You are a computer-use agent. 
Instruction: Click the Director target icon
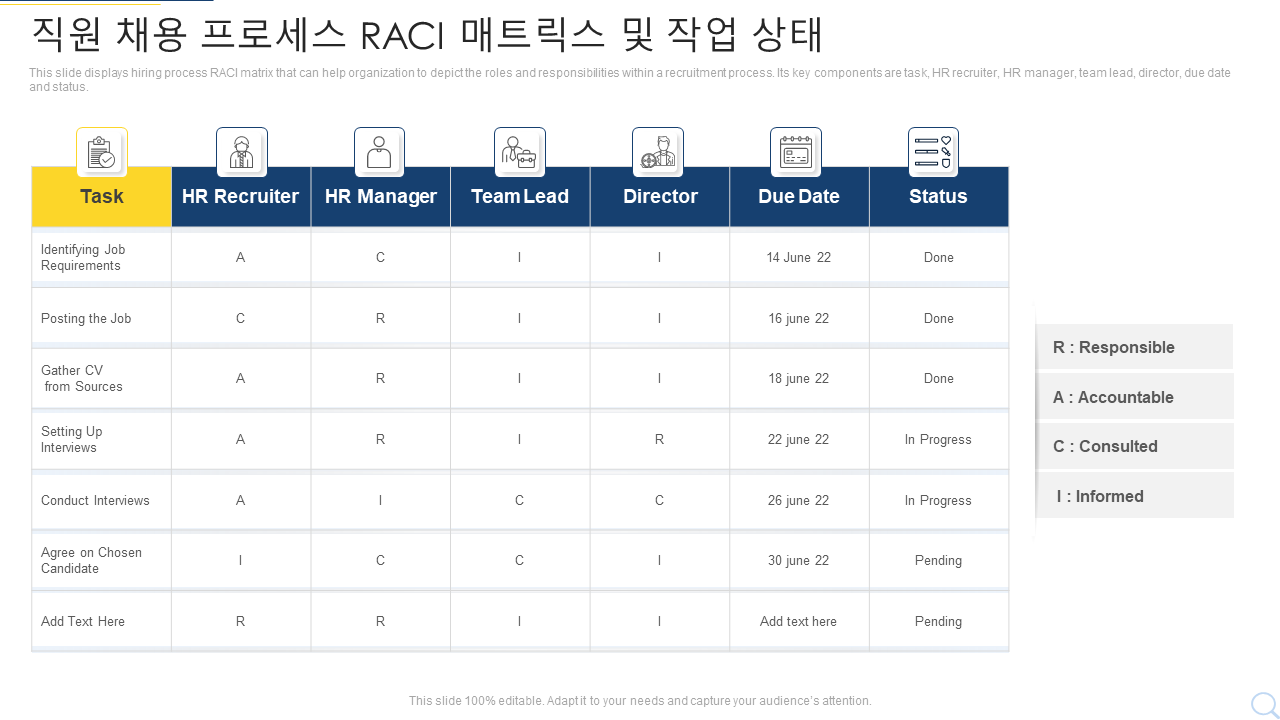click(658, 152)
